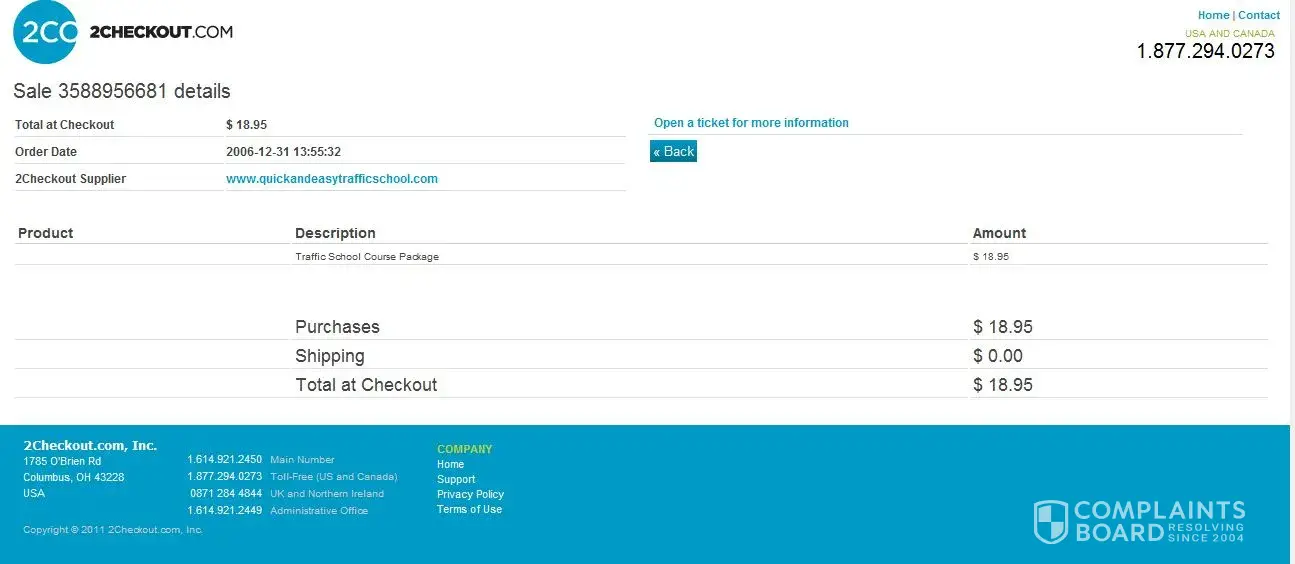Select 'Columbus, OH 43228' in footer
The width and height of the screenshot is (1295, 564).
[74, 477]
